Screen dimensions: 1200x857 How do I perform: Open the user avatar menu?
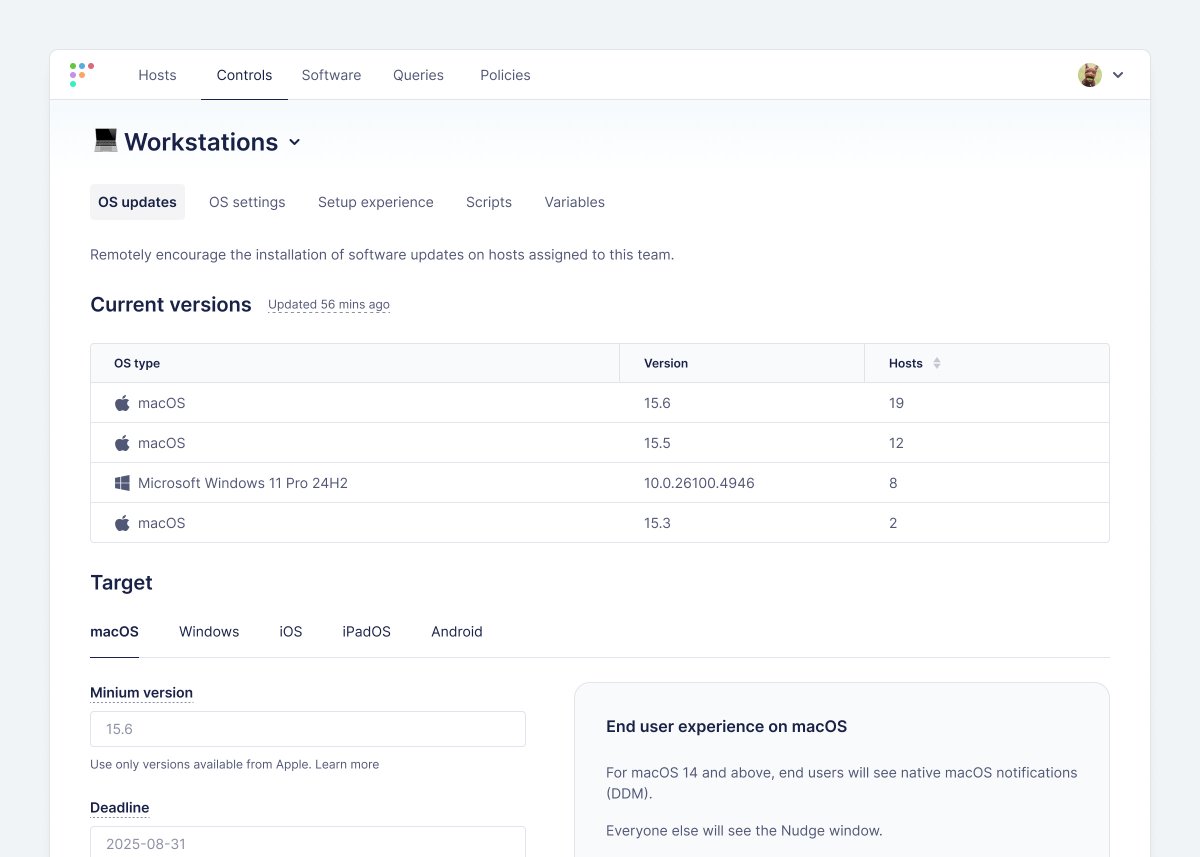pyautogui.click(x=1089, y=75)
